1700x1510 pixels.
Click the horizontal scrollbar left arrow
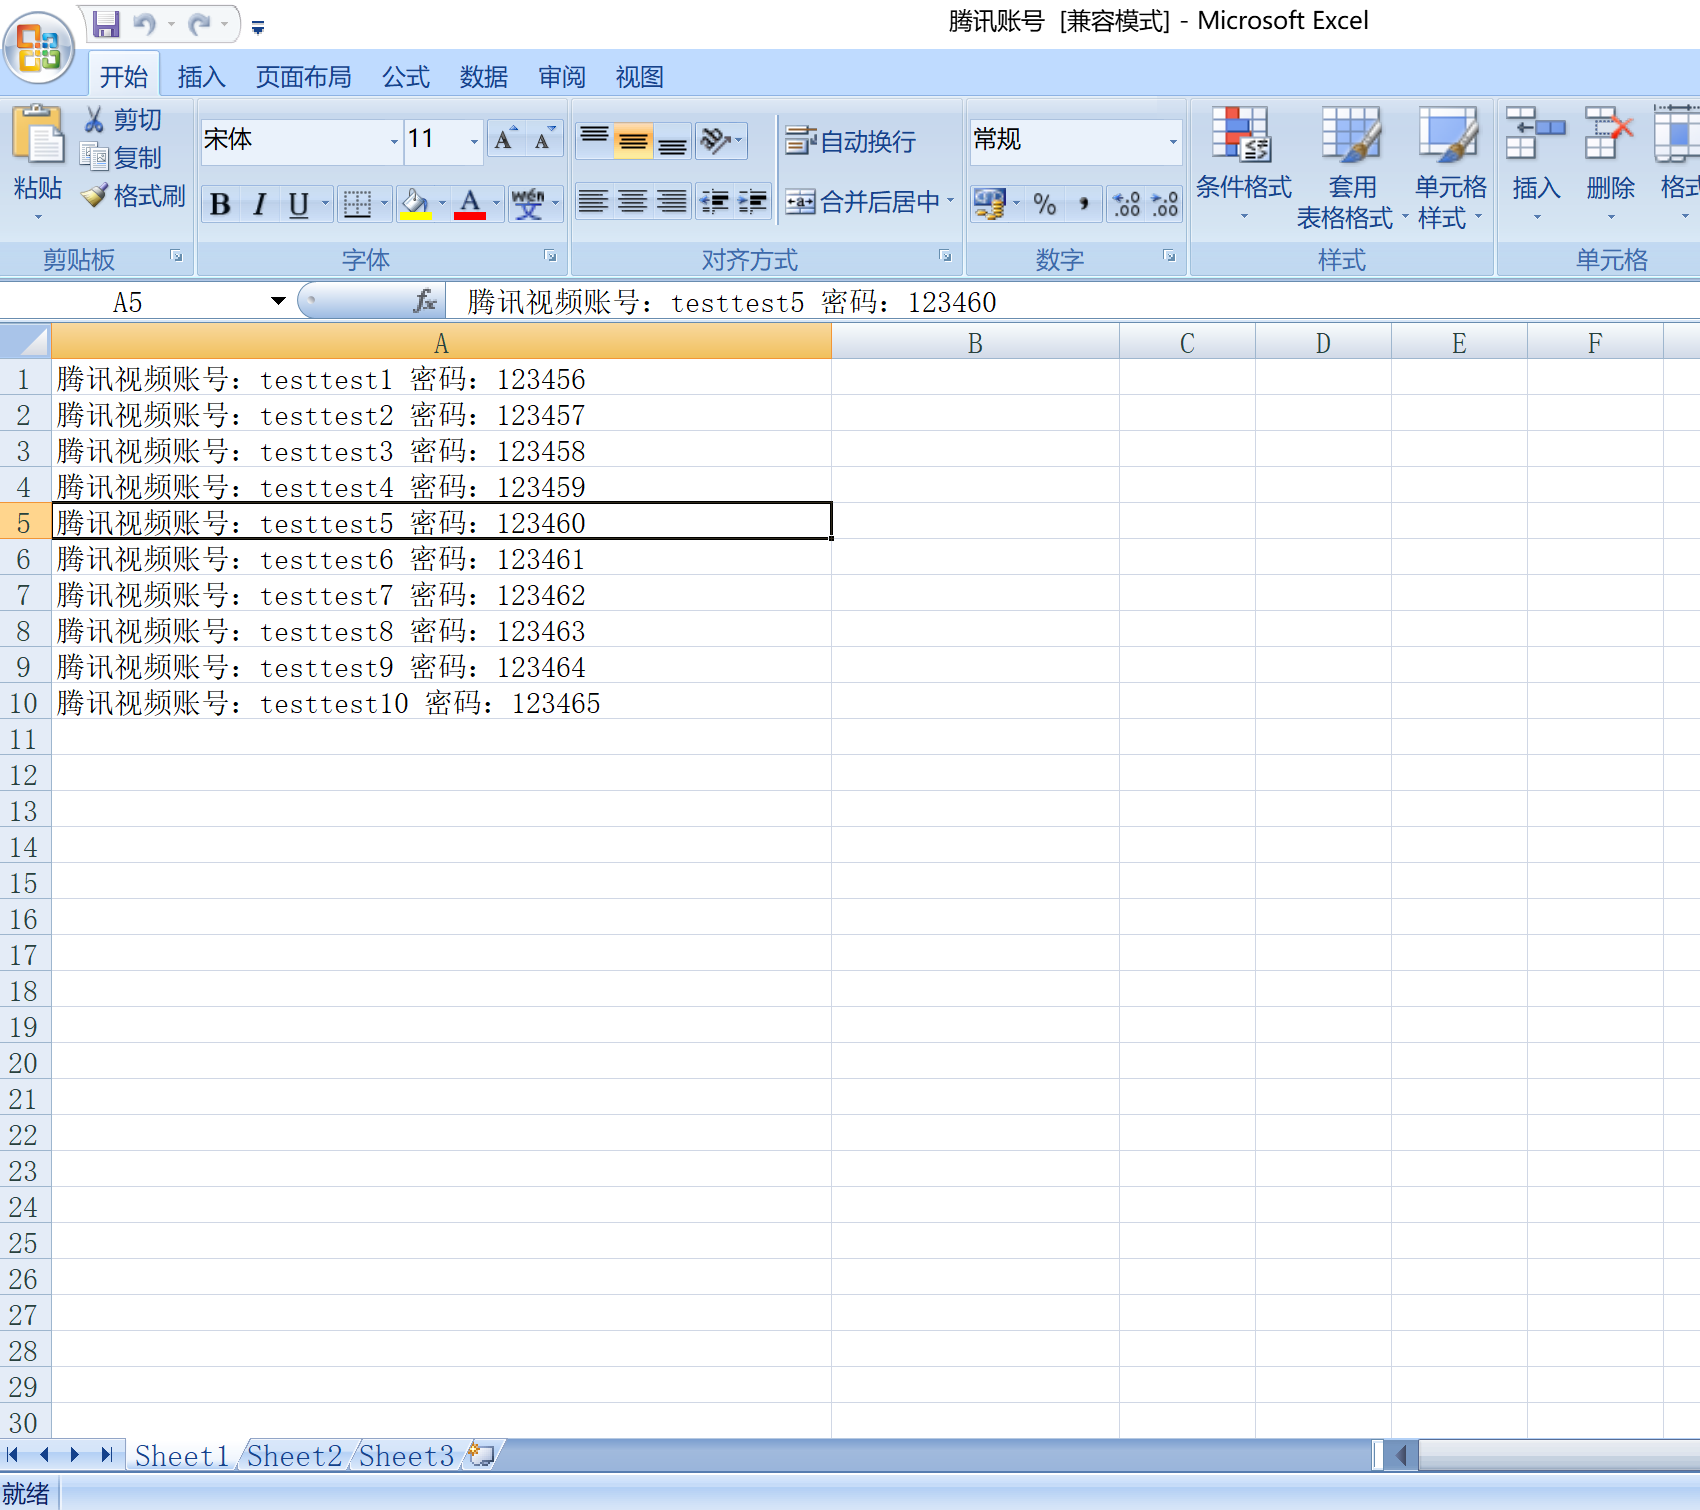pos(1402,1455)
